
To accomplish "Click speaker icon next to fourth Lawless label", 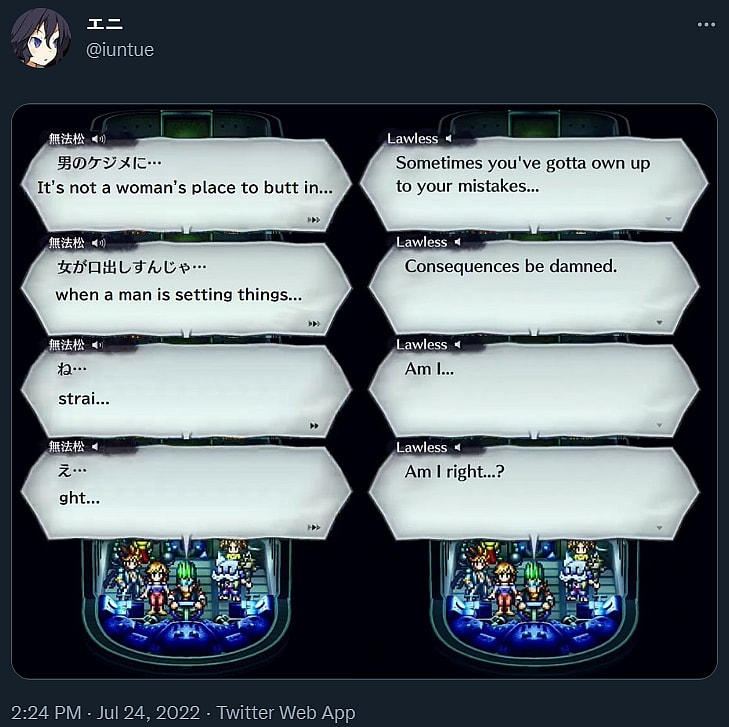I will tap(457, 447).
